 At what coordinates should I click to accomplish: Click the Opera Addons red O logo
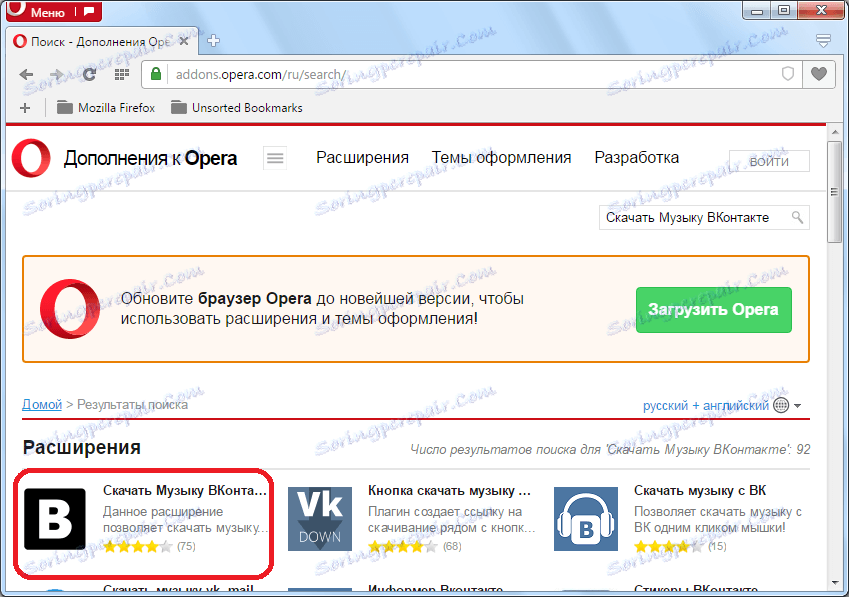(x=30, y=158)
